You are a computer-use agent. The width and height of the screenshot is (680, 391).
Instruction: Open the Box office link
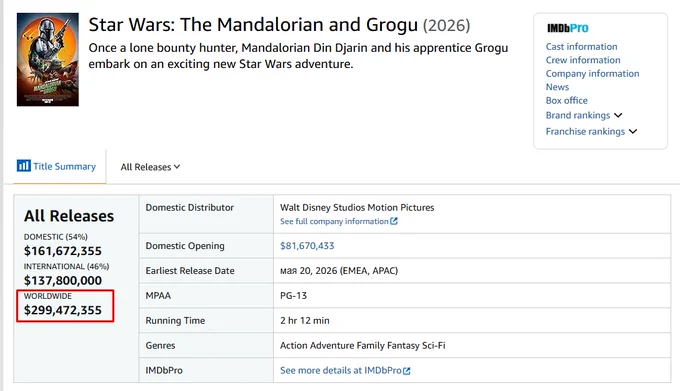pos(566,100)
